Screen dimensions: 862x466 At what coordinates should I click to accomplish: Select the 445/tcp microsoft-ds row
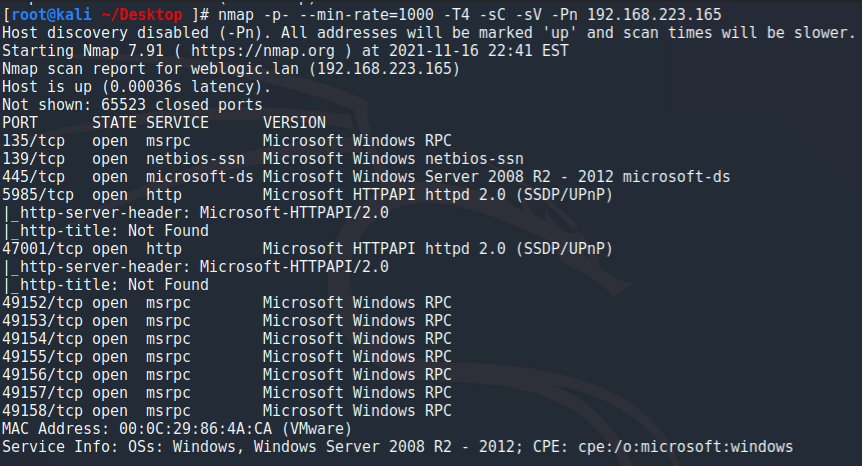[x=366, y=177]
